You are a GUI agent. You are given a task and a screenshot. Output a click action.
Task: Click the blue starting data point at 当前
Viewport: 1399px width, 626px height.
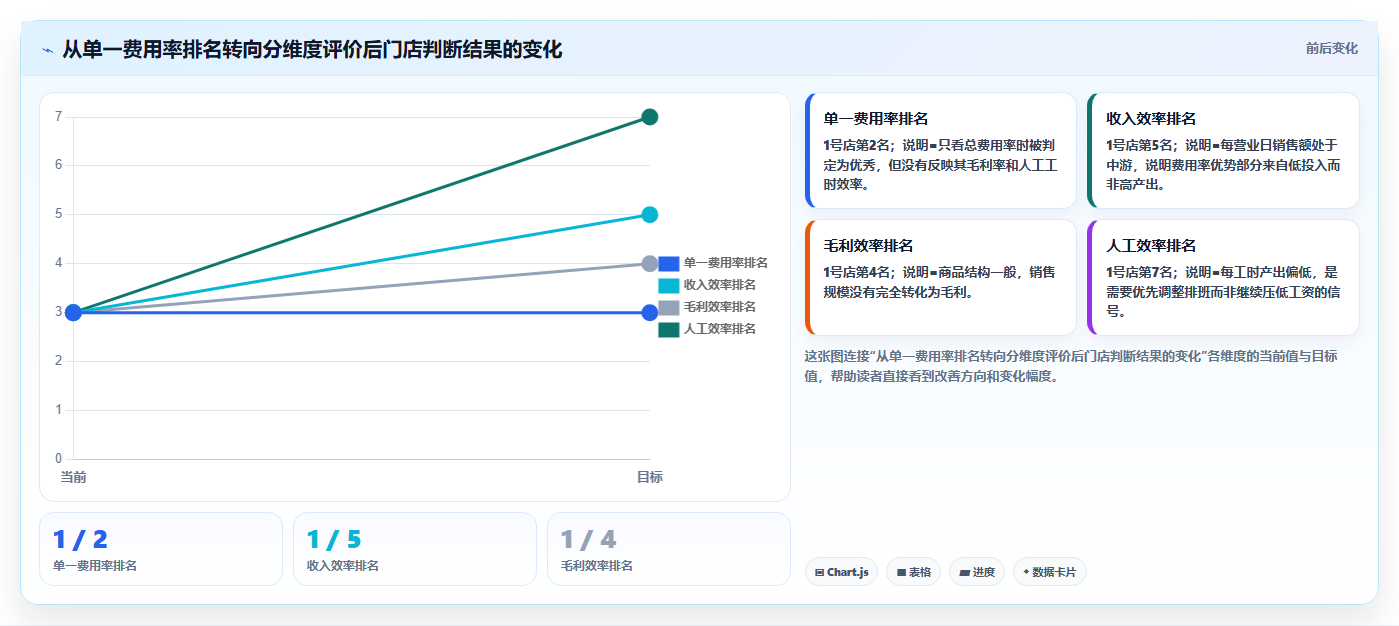coord(73,312)
